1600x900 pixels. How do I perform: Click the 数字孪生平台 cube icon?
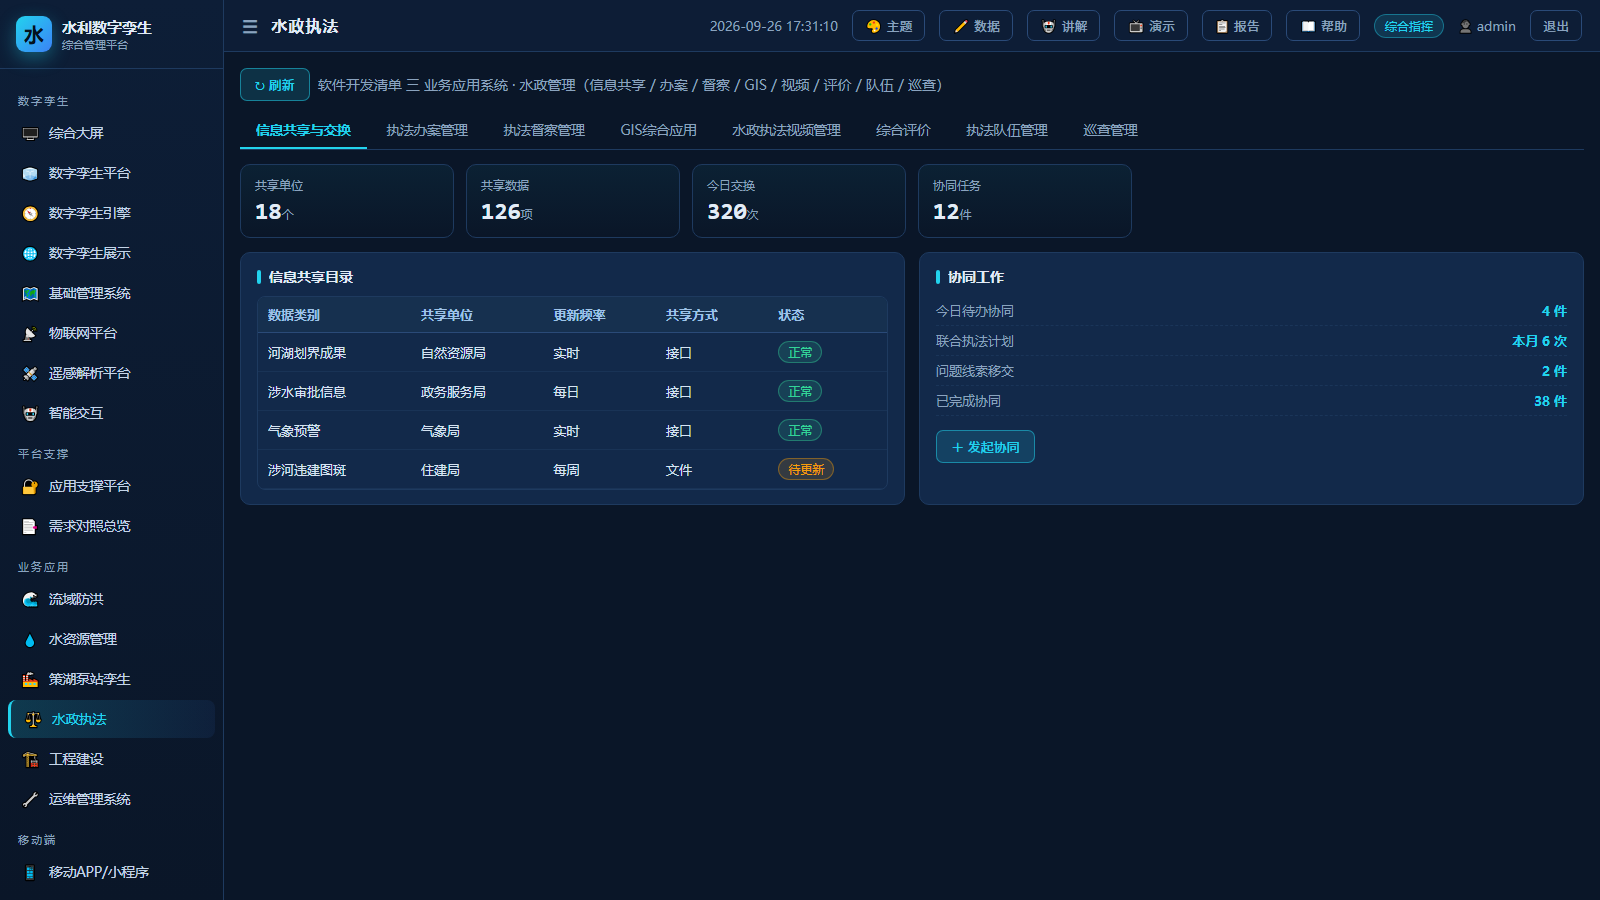30,174
